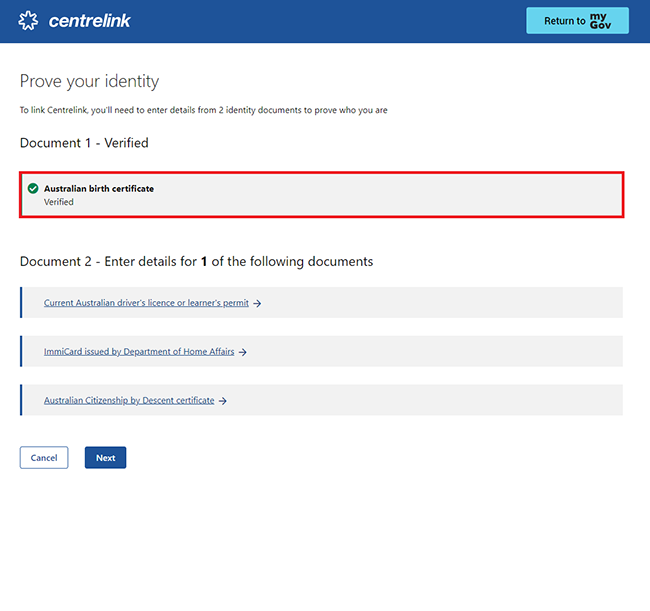Screen dimensions: 650x611
Task: Open ImmiCard issued by Department of Home Affairs
Action: pyautogui.click(x=139, y=352)
